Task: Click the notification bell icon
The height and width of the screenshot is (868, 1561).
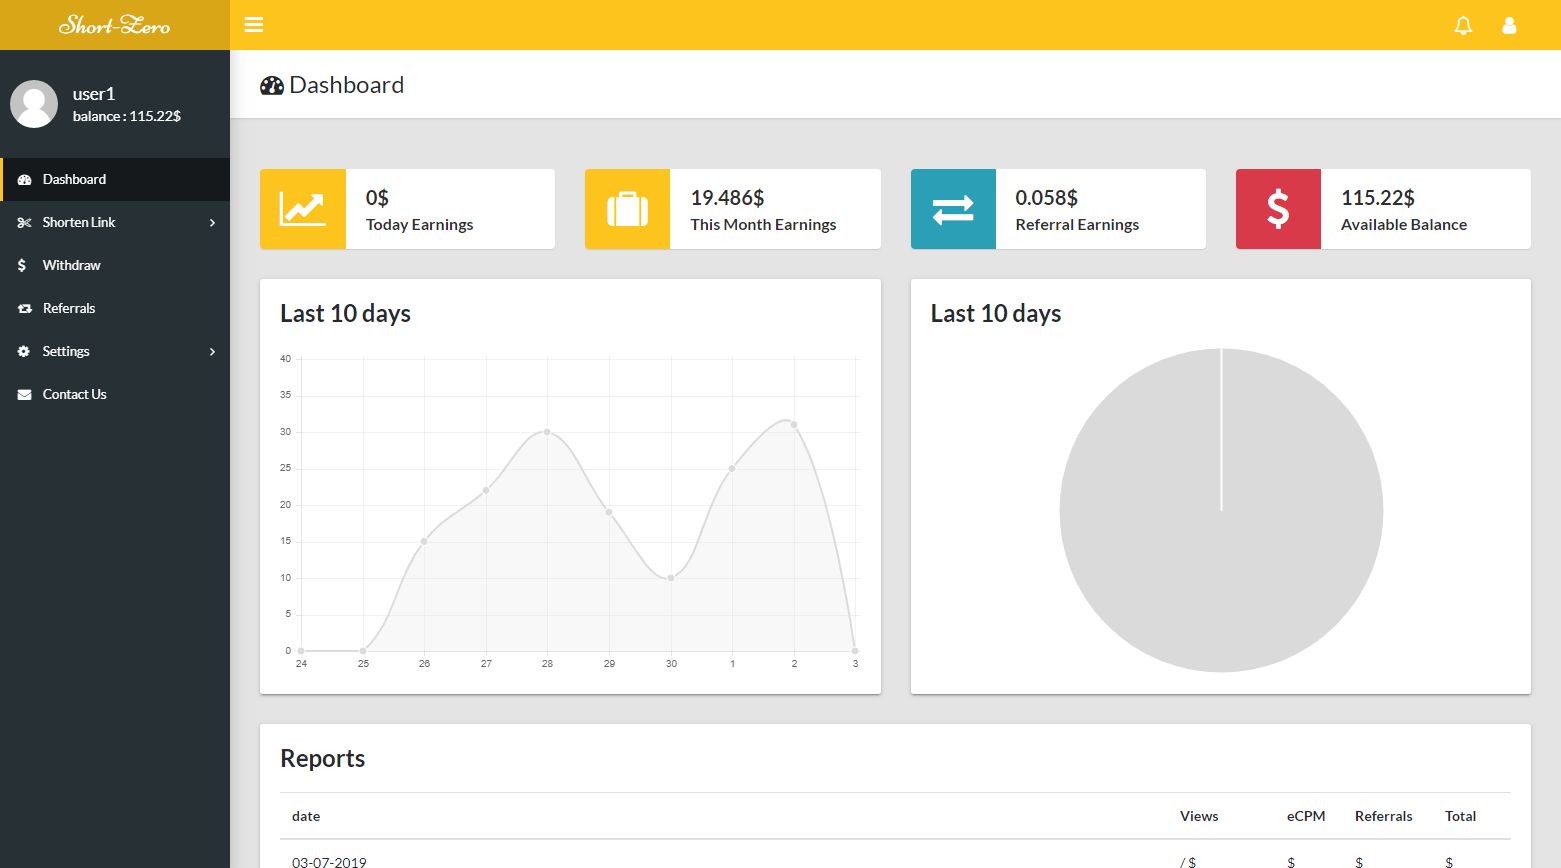Action: coord(1463,26)
